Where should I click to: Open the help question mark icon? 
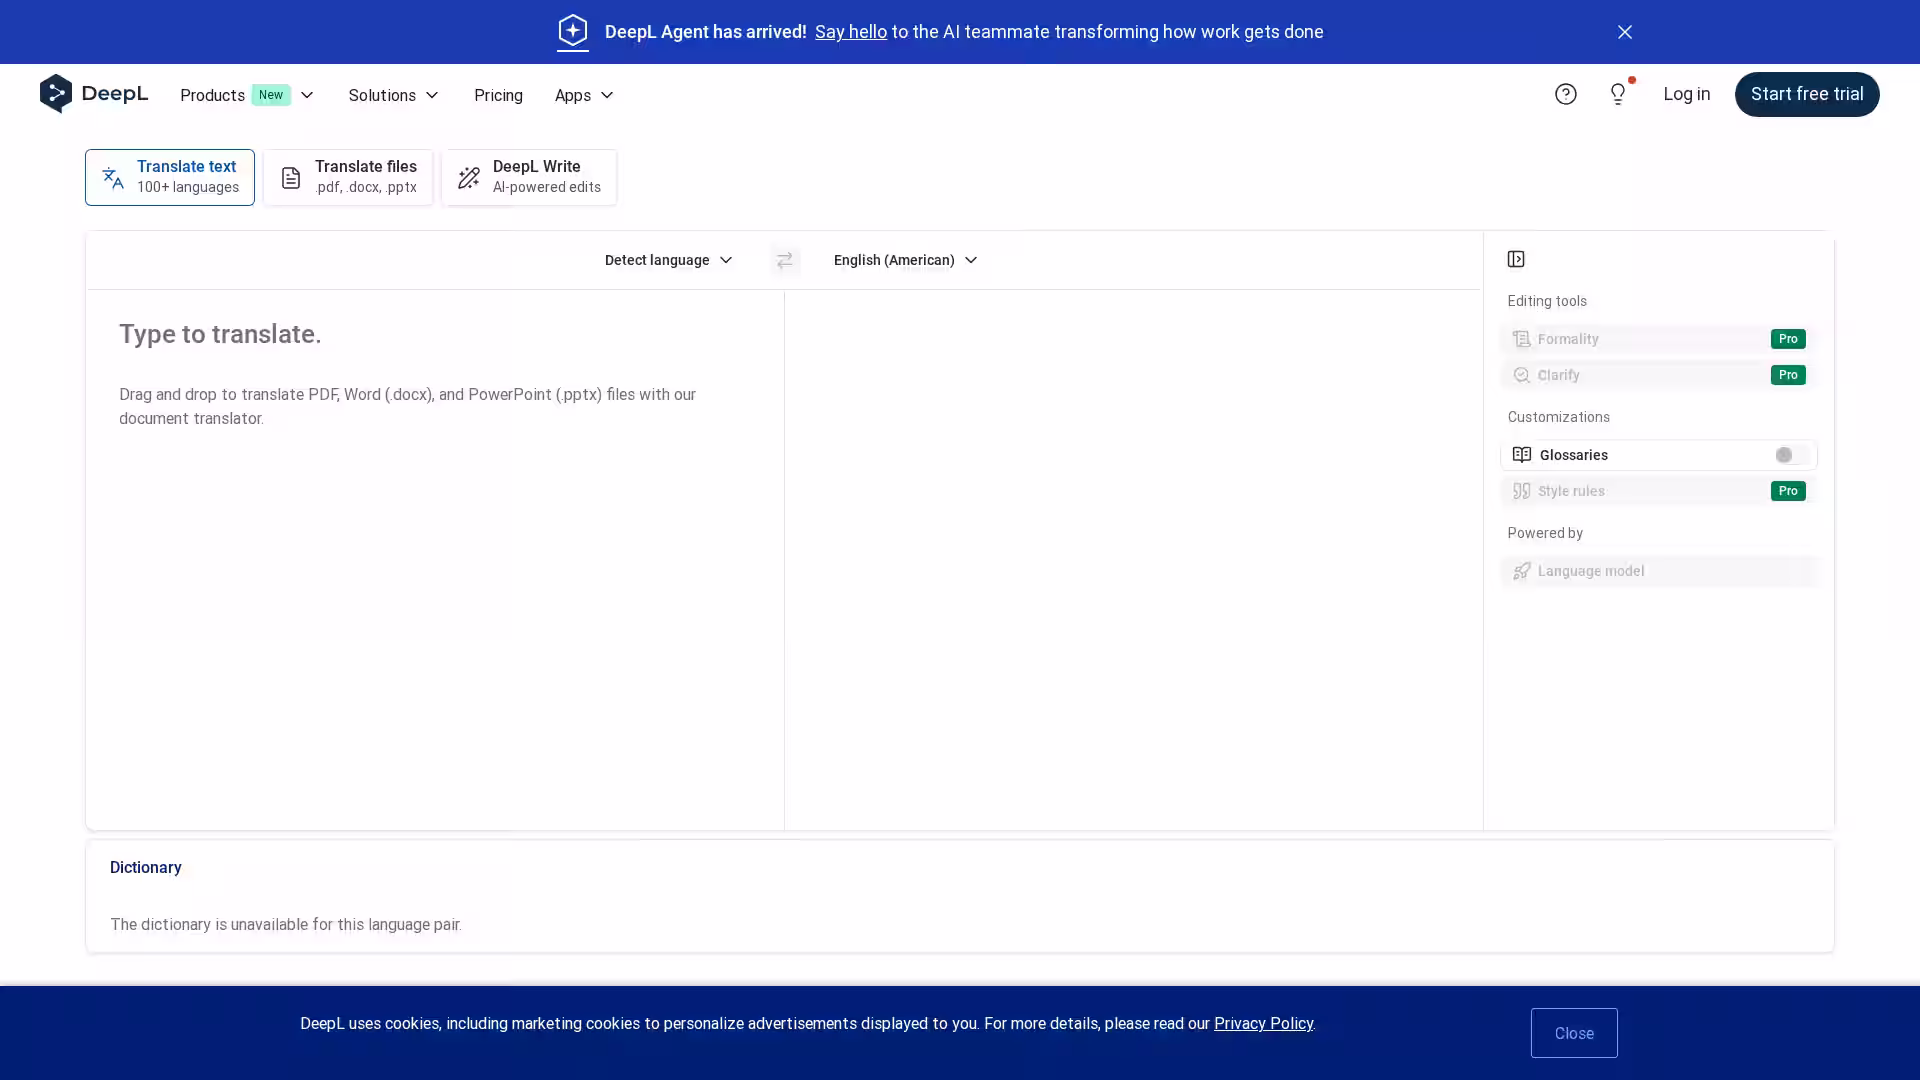click(1565, 94)
